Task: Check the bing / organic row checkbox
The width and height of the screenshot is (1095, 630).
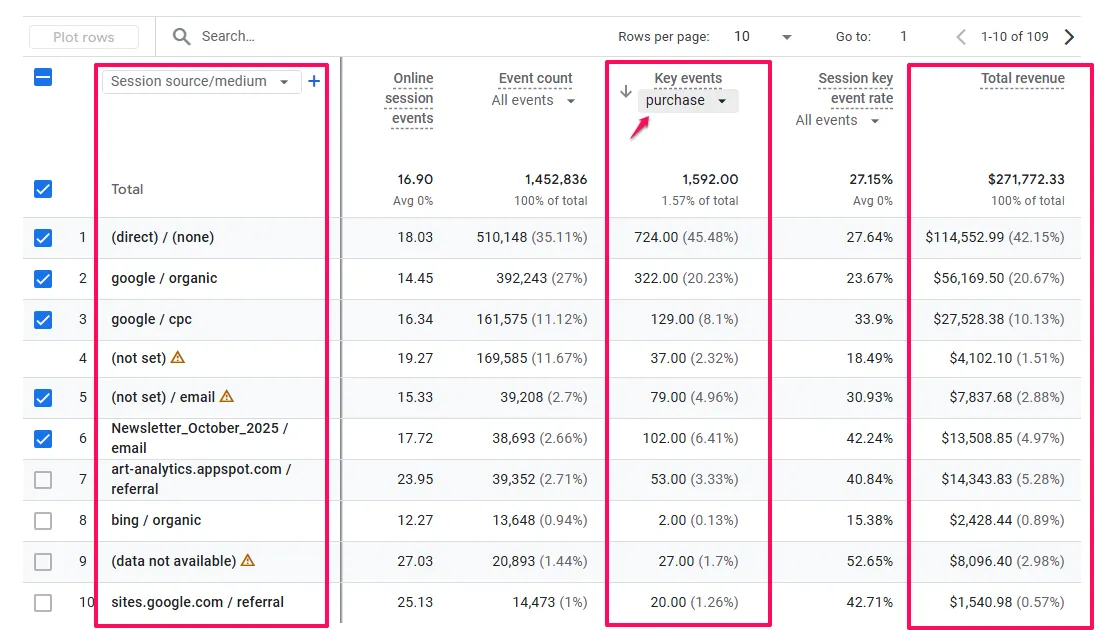Action: pos(43,521)
